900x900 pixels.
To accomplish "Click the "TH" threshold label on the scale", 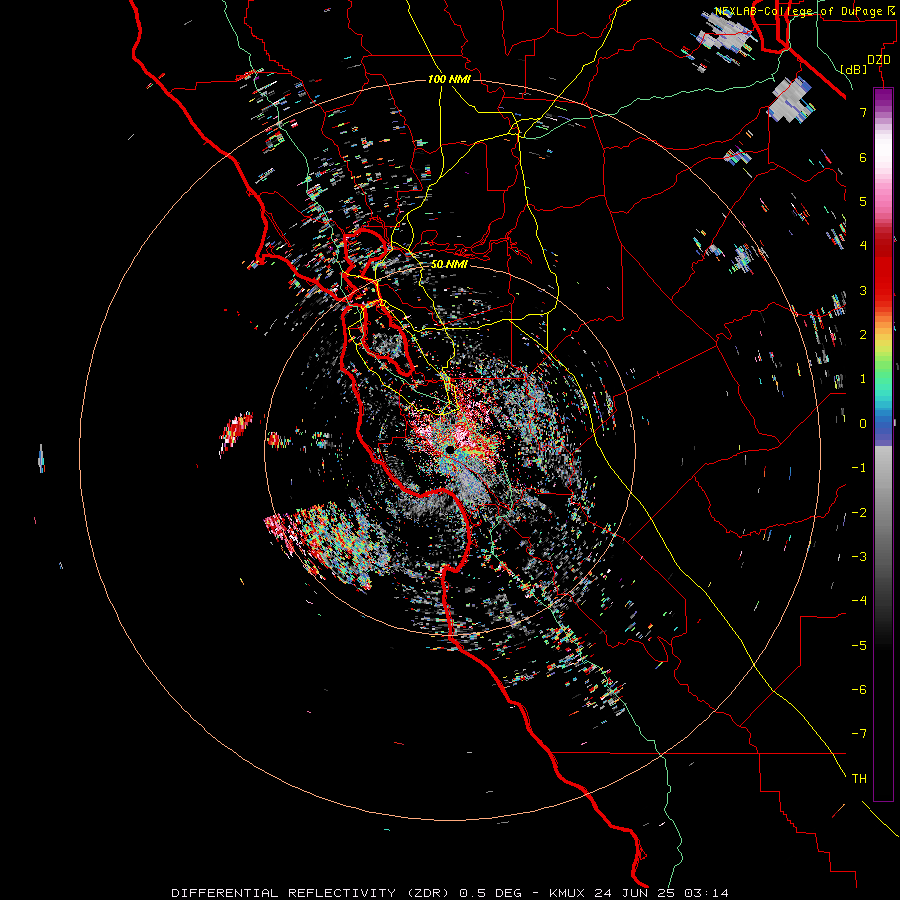I will click(859, 779).
